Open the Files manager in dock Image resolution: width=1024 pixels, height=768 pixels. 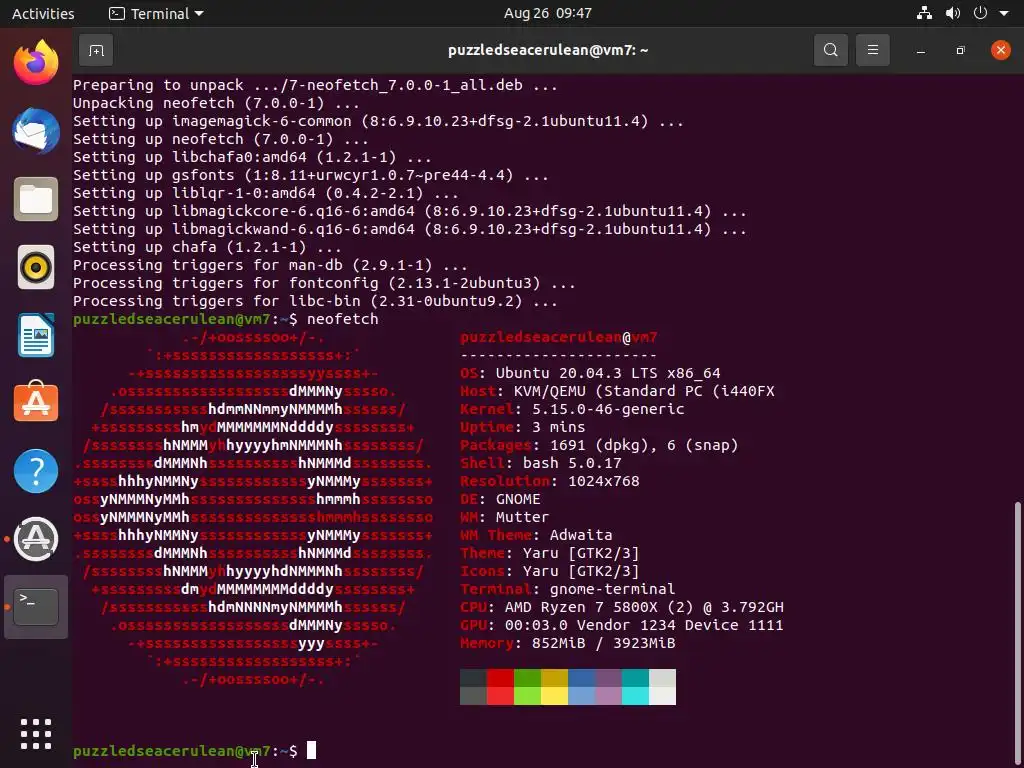click(x=36, y=199)
